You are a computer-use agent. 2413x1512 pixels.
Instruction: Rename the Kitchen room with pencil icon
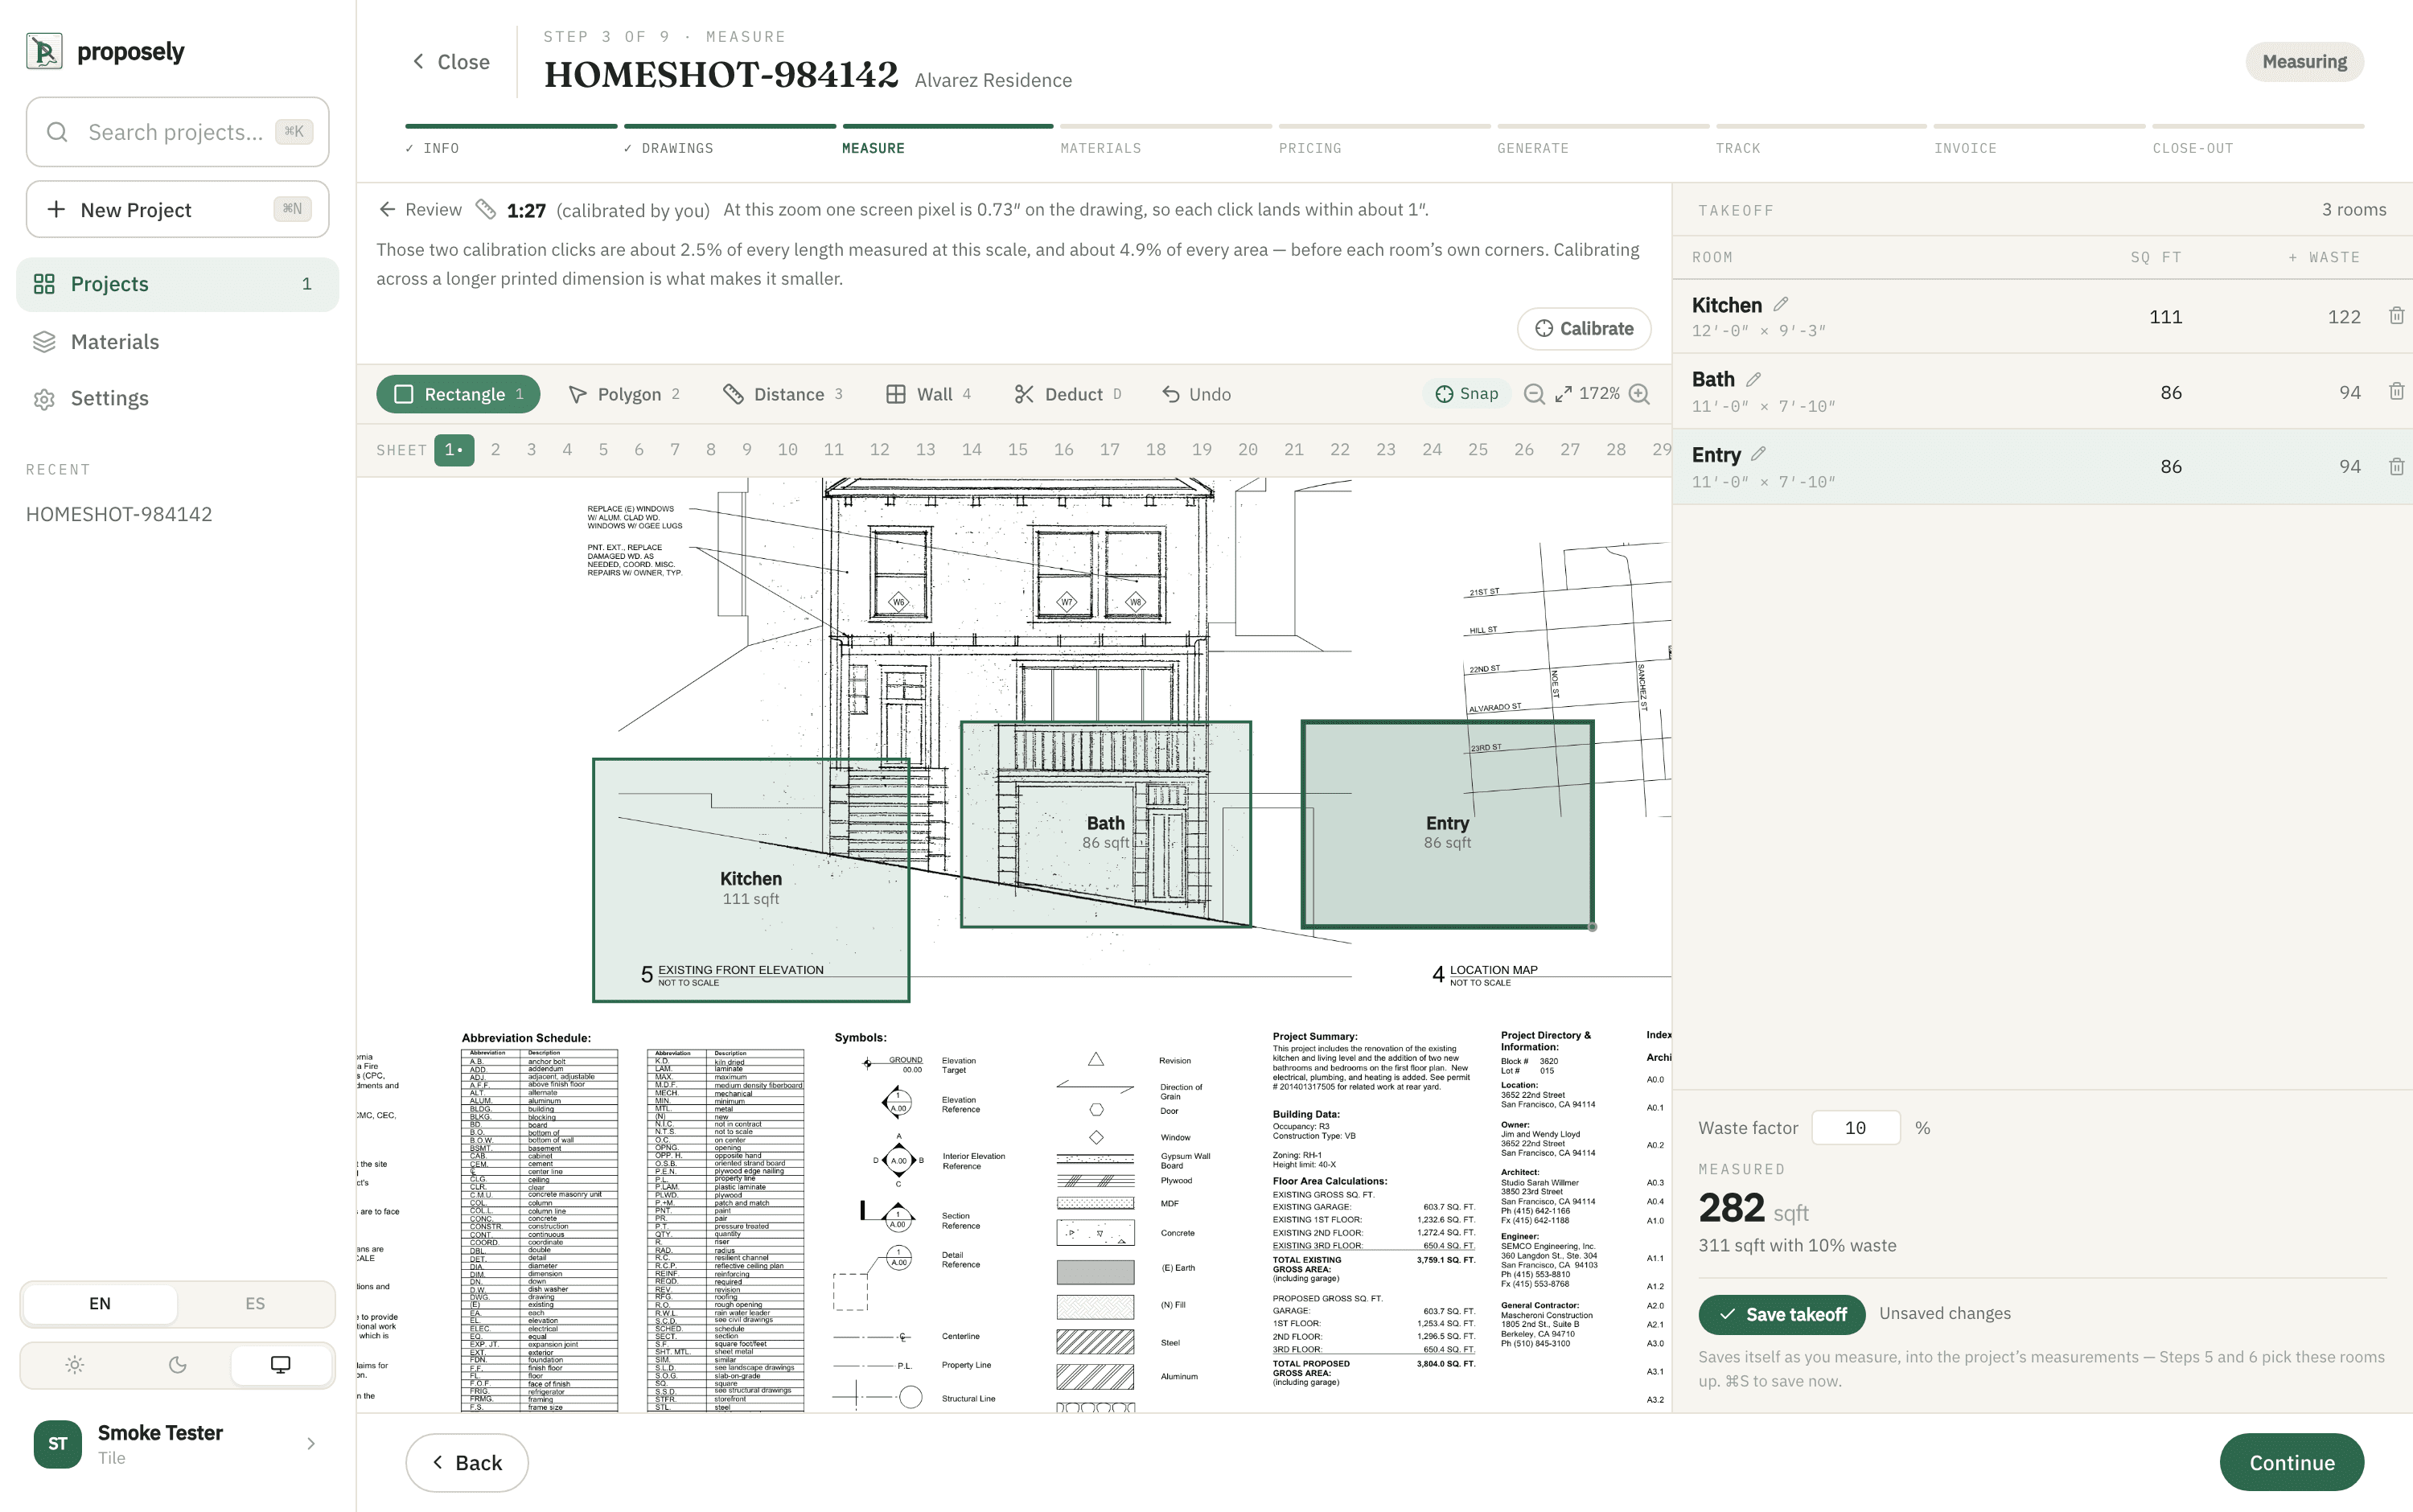point(1781,304)
